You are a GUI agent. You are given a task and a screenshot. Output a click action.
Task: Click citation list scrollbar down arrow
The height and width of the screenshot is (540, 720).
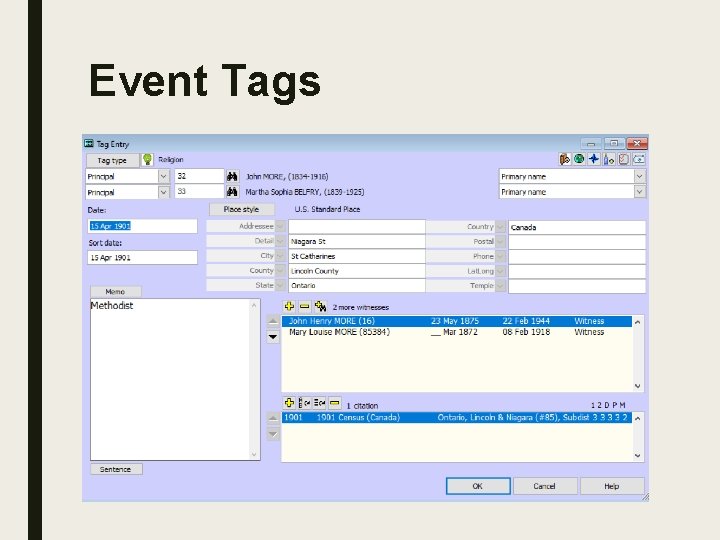click(x=637, y=456)
